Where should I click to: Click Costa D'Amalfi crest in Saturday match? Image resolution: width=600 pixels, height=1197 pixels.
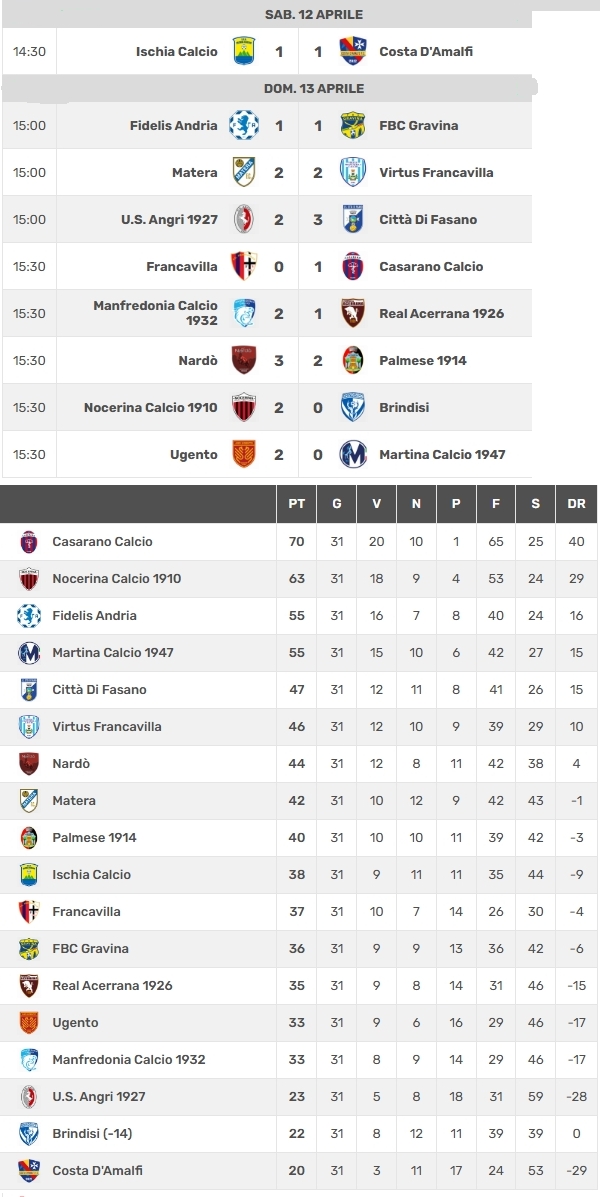(x=353, y=51)
